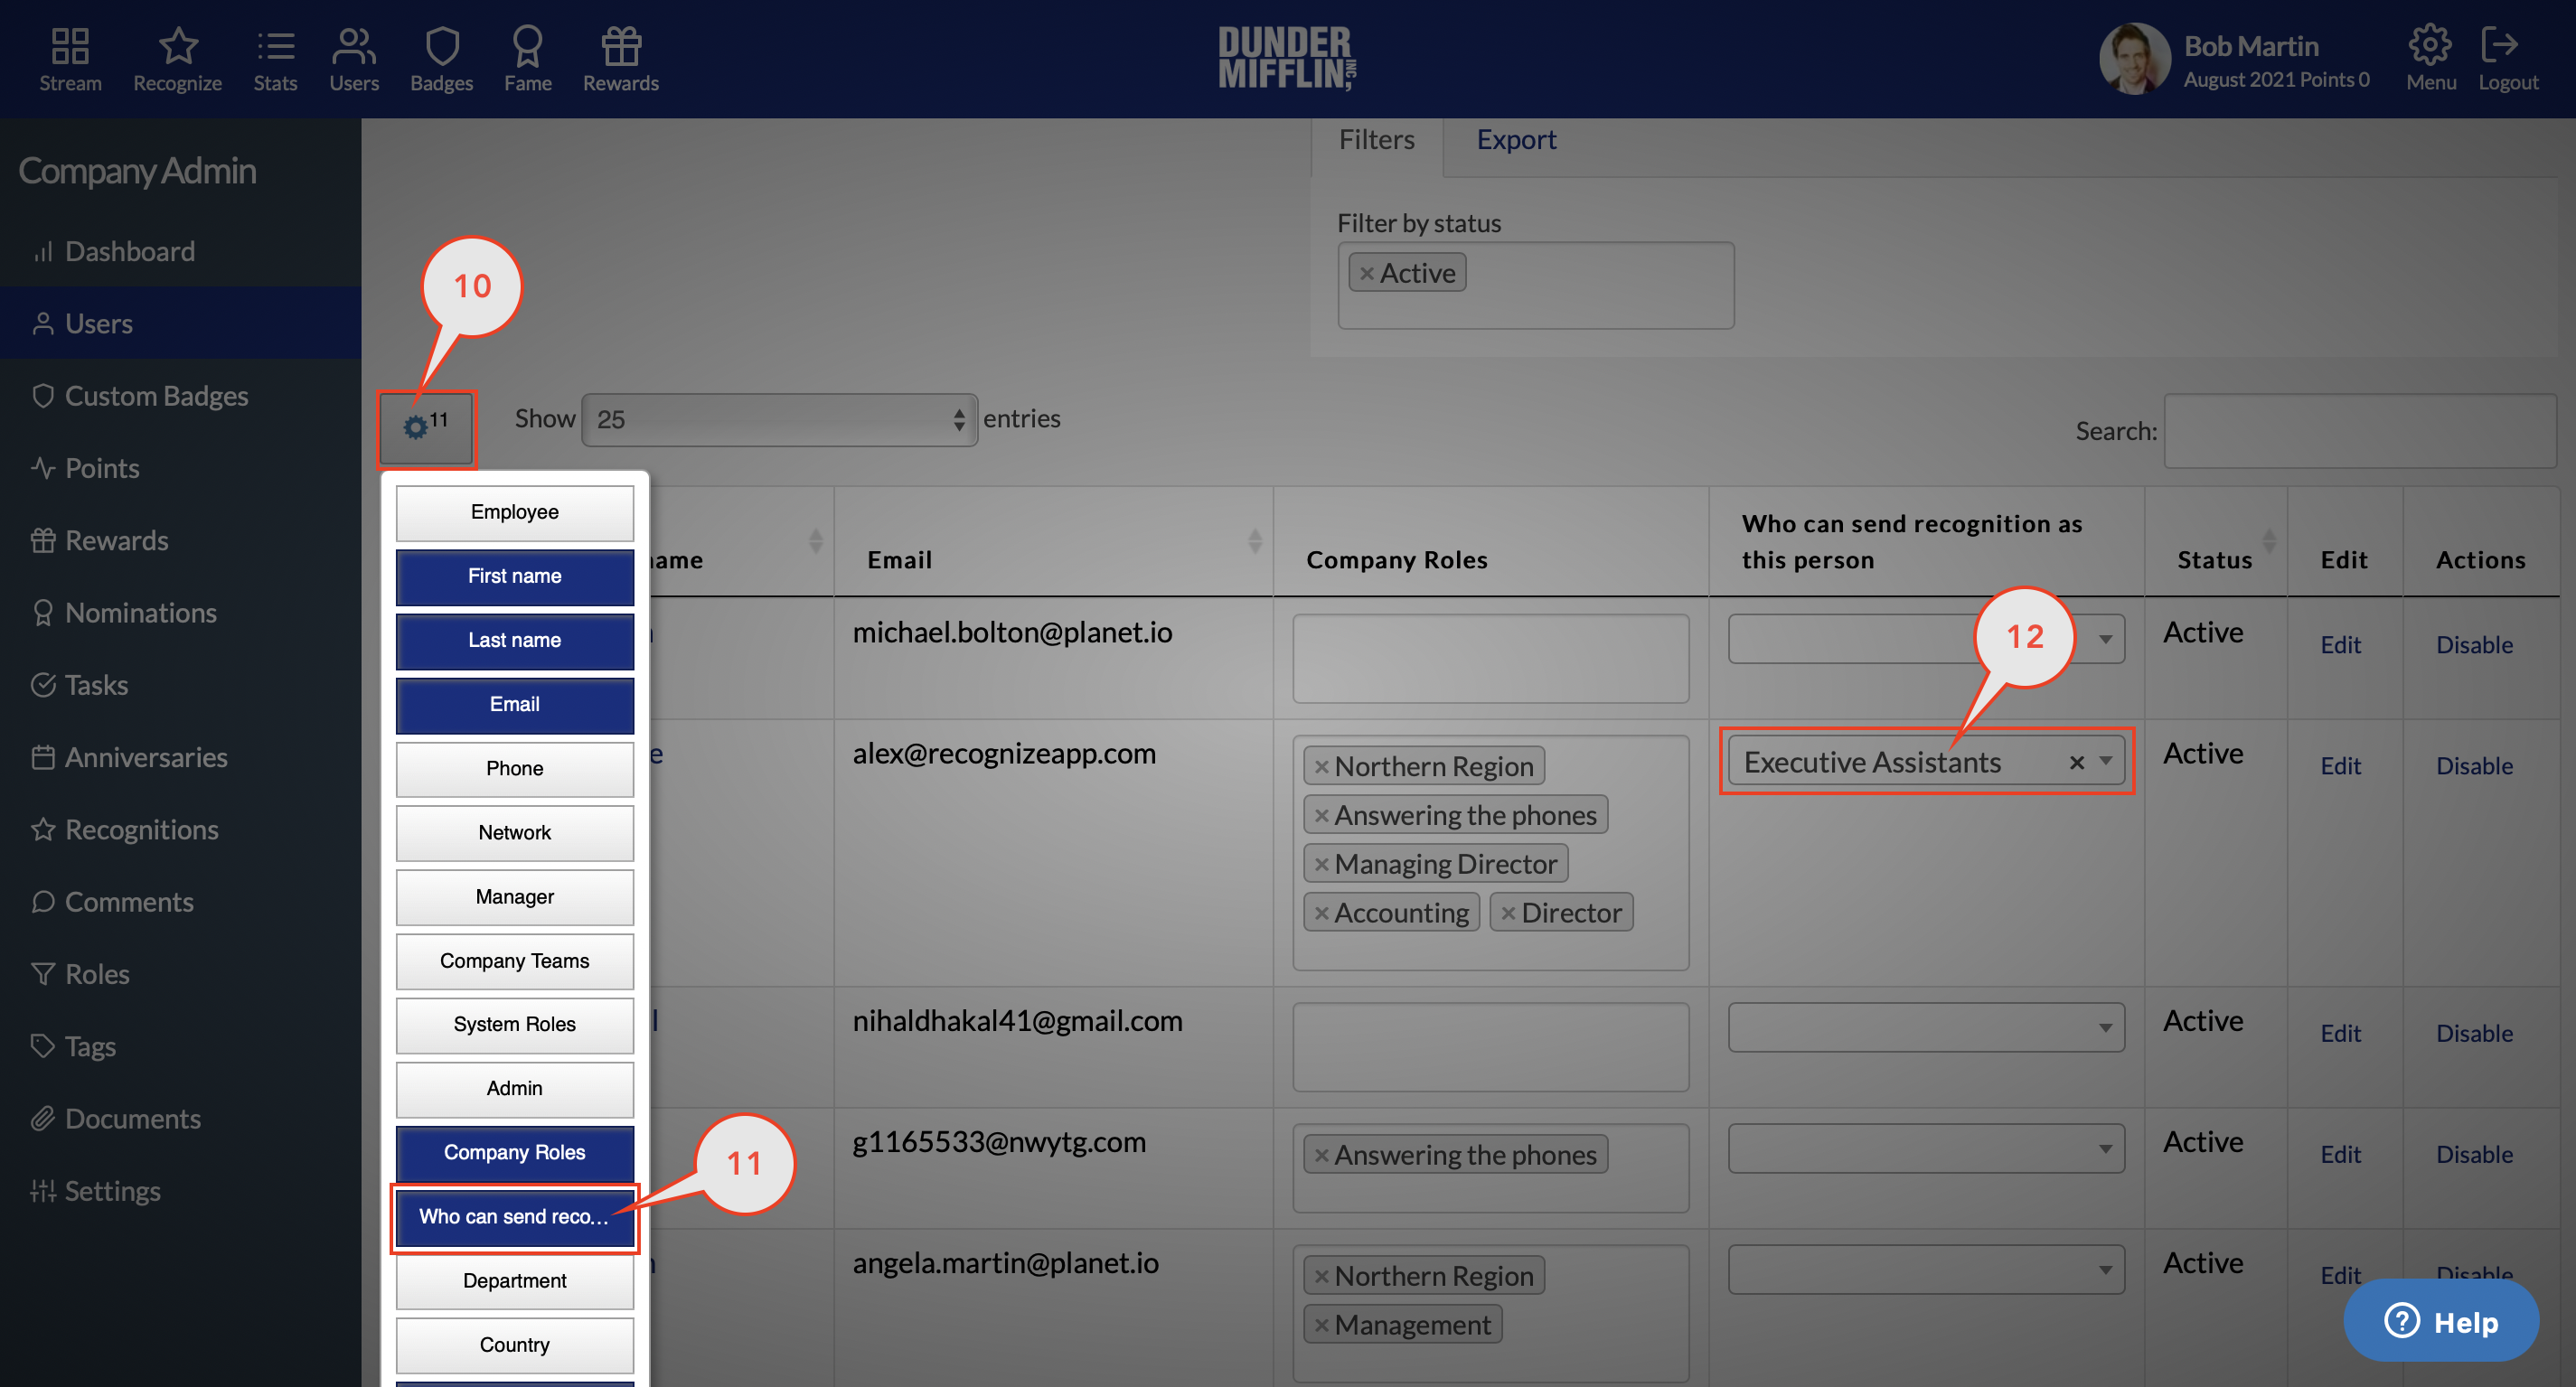
Task: Sort by the Email column header
Action: 1053,542
